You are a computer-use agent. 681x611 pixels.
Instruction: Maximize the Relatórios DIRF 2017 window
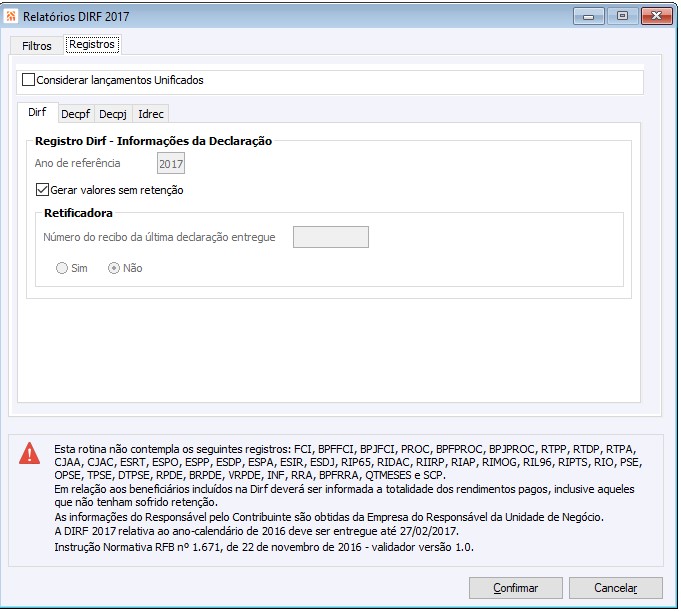click(622, 16)
